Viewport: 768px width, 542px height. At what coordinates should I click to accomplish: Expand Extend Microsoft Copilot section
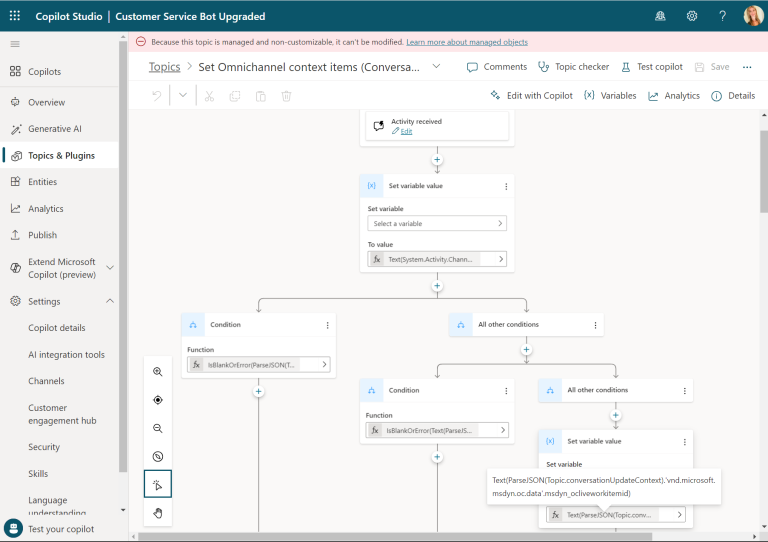pos(110,268)
